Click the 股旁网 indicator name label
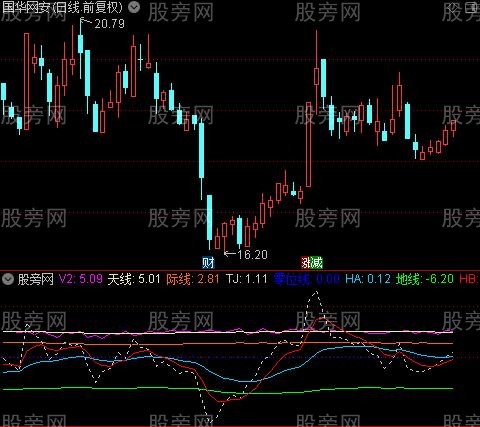This screenshot has height=427, width=480. (x=36, y=279)
